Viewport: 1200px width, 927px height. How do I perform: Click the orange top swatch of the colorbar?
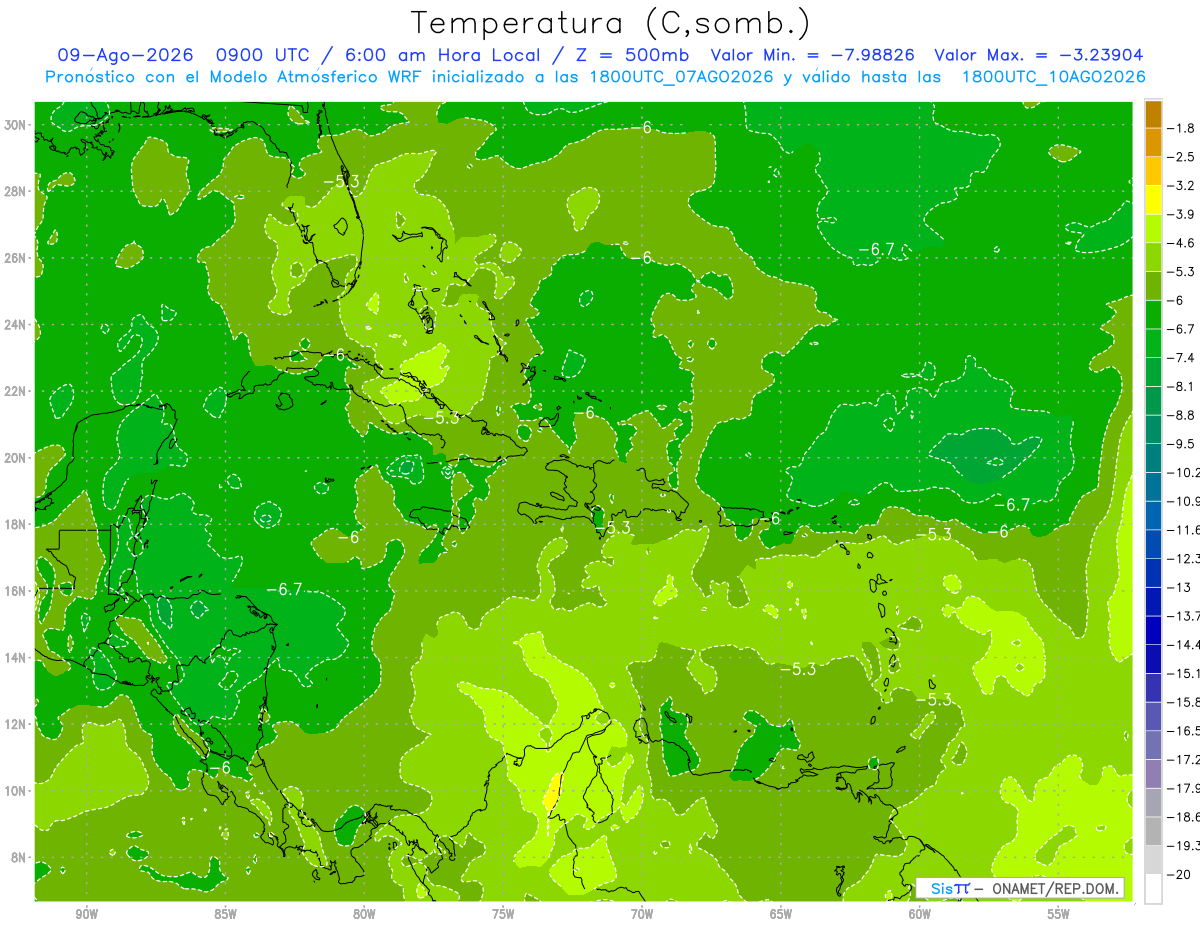1153,114
